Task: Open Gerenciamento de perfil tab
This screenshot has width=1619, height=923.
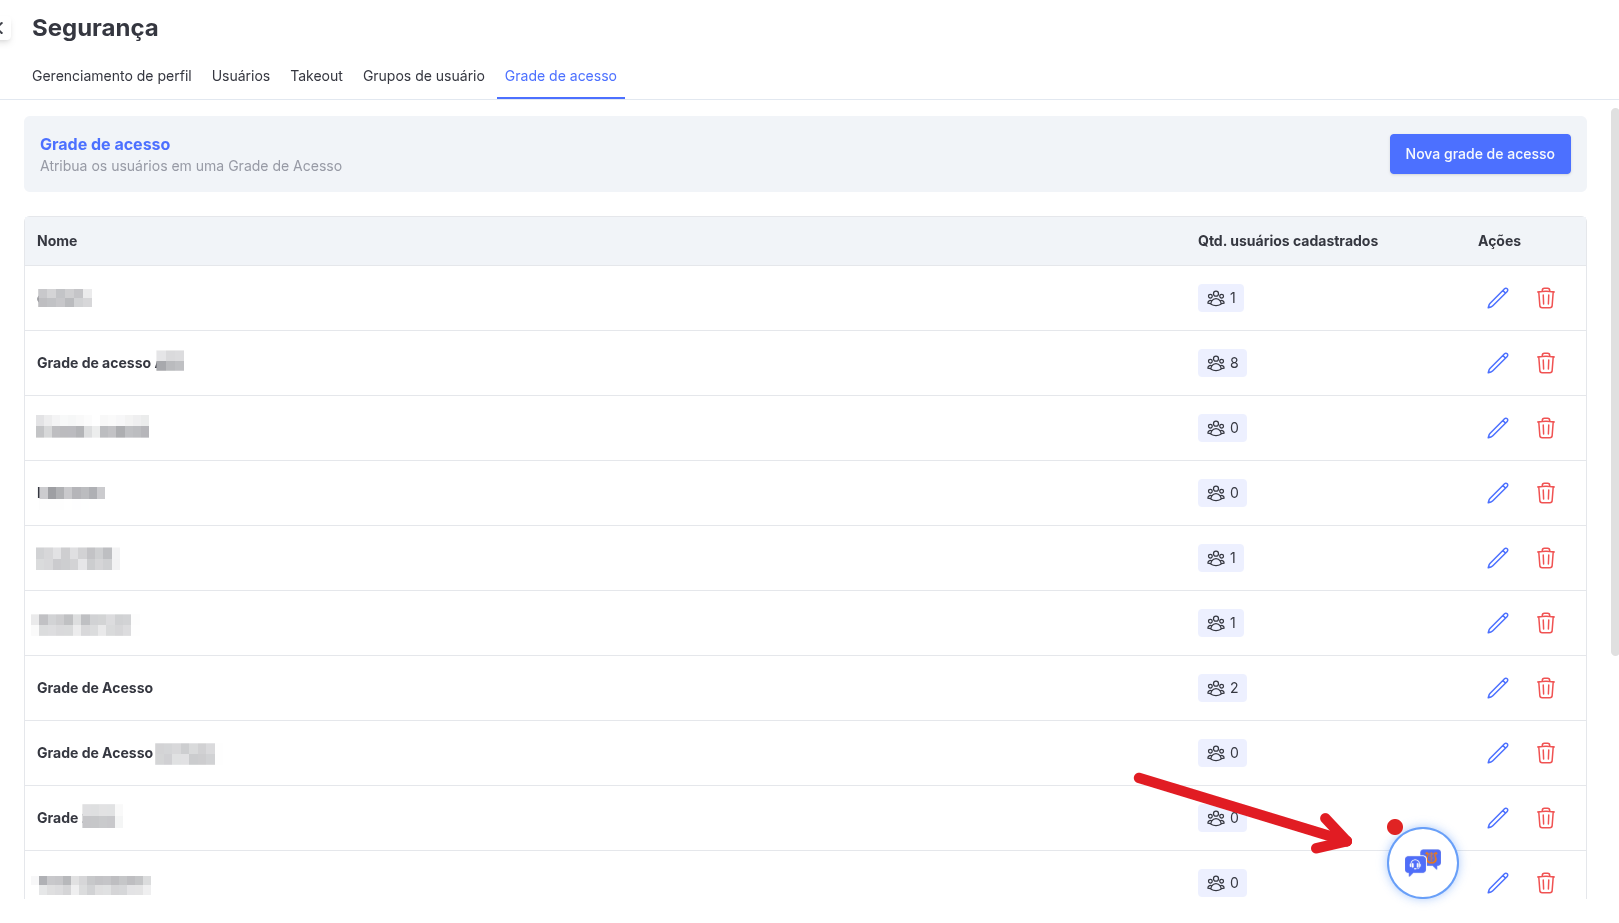Action: pyautogui.click(x=112, y=76)
